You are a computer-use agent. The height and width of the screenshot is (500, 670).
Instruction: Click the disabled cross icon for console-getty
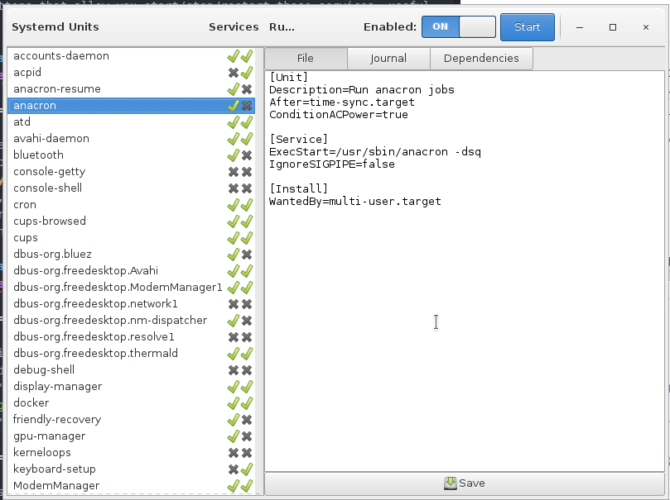click(233, 172)
